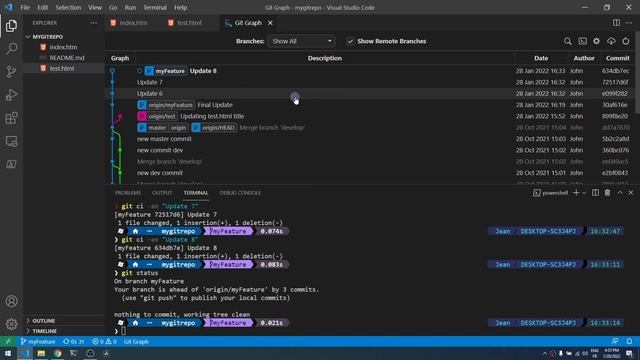The width and height of the screenshot is (640, 360).
Task: Open Git Graph repository settings gear
Action: [596, 41]
